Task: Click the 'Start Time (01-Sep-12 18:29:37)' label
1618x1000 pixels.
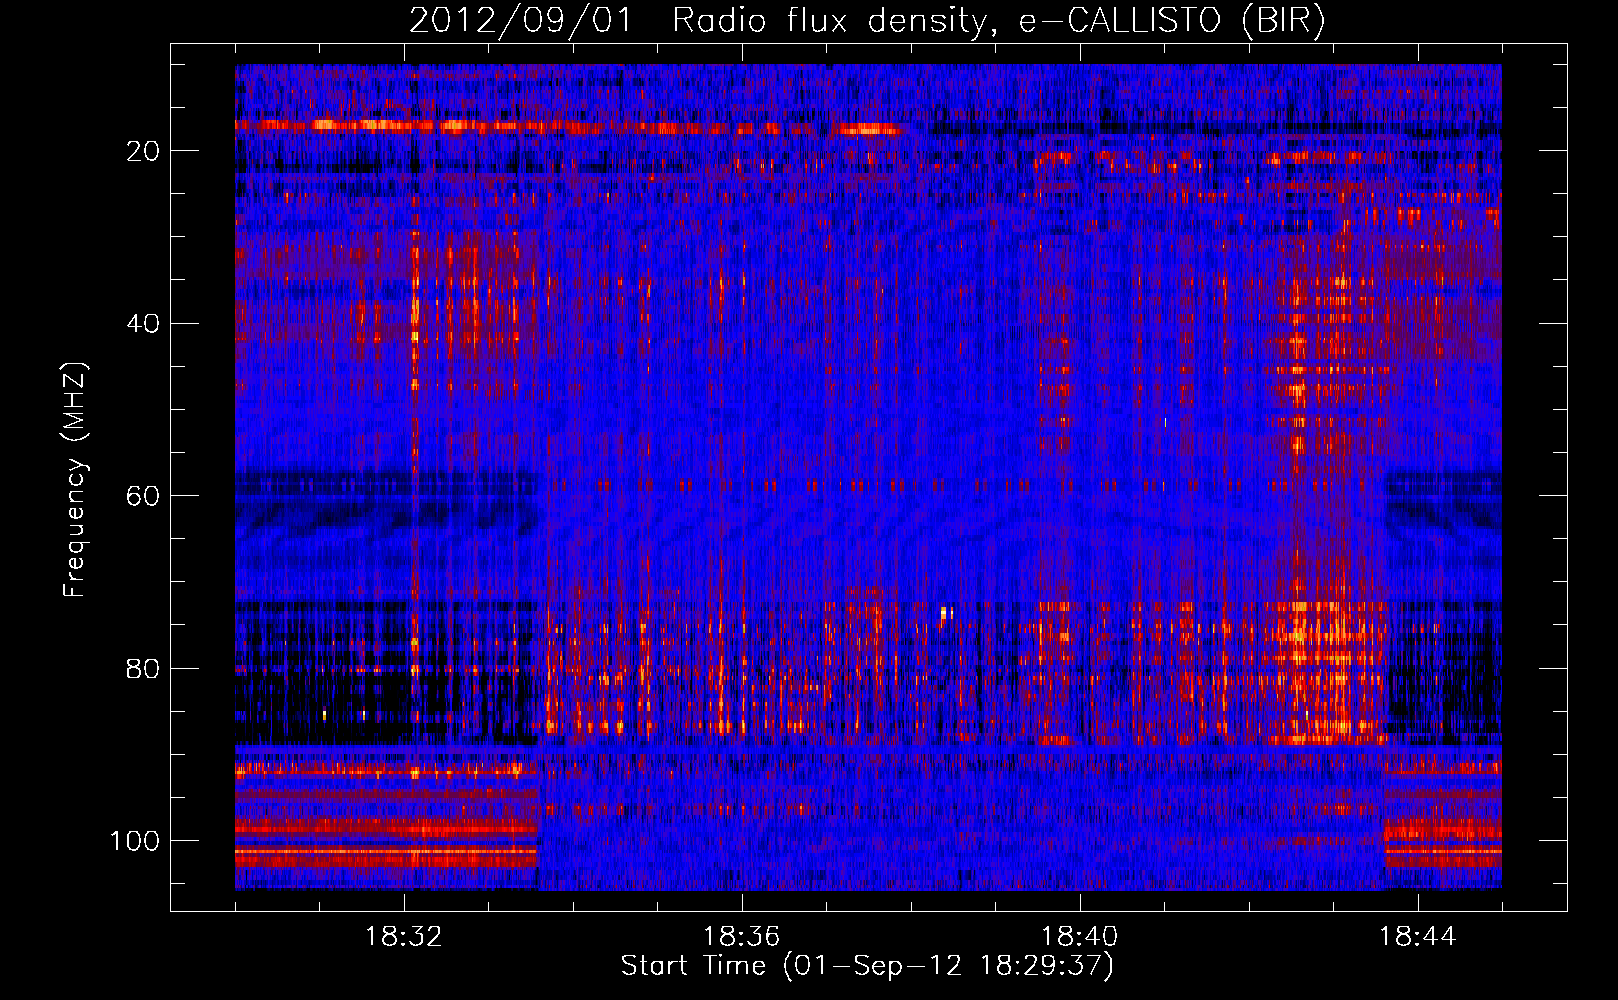Action: click(867, 966)
